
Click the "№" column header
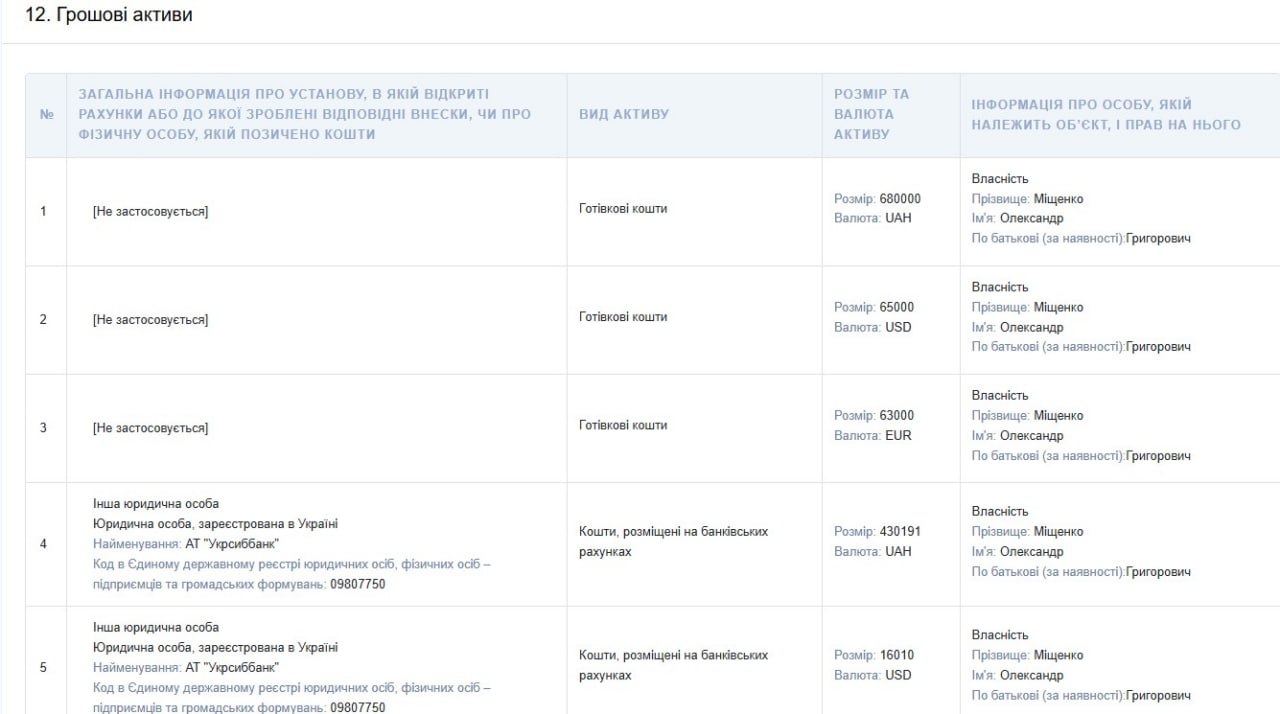[x=46, y=114]
